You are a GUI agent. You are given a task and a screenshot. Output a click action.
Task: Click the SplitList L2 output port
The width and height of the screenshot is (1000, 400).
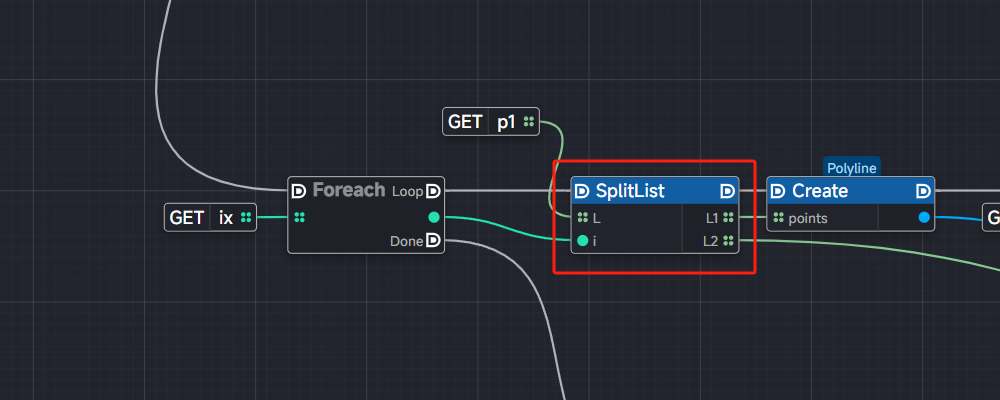tap(729, 241)
